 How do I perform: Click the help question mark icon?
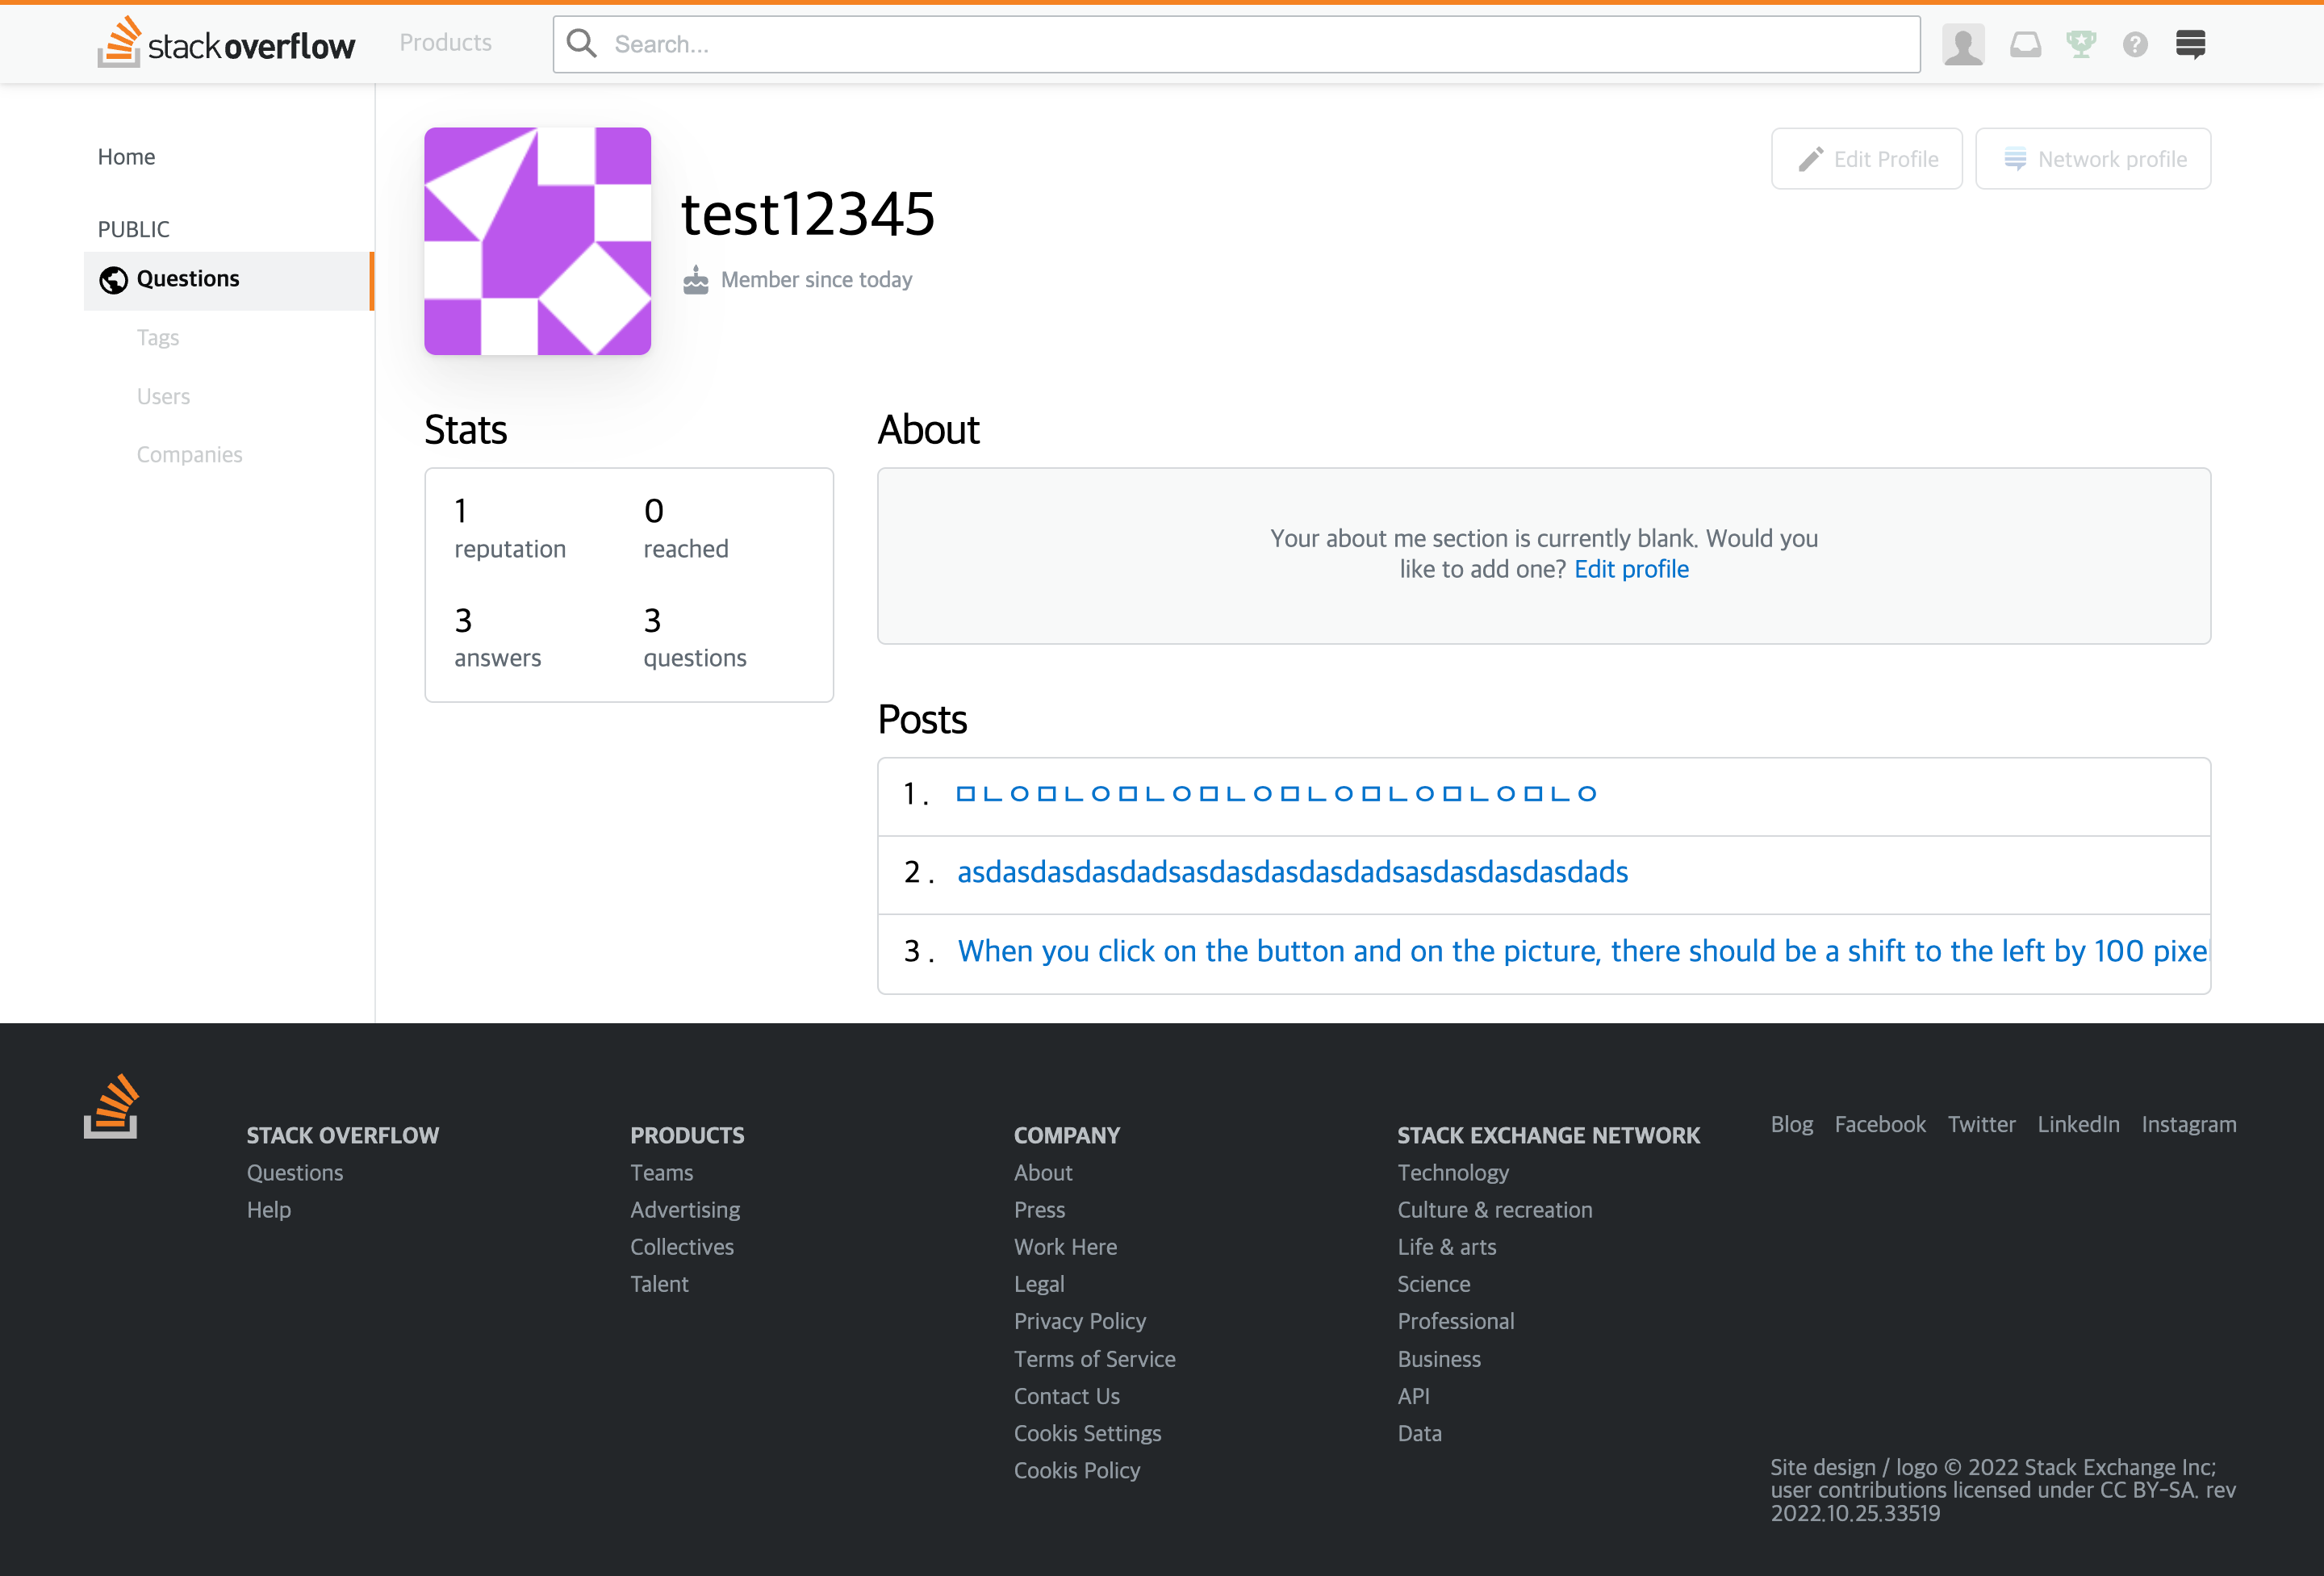[2135, 45]
